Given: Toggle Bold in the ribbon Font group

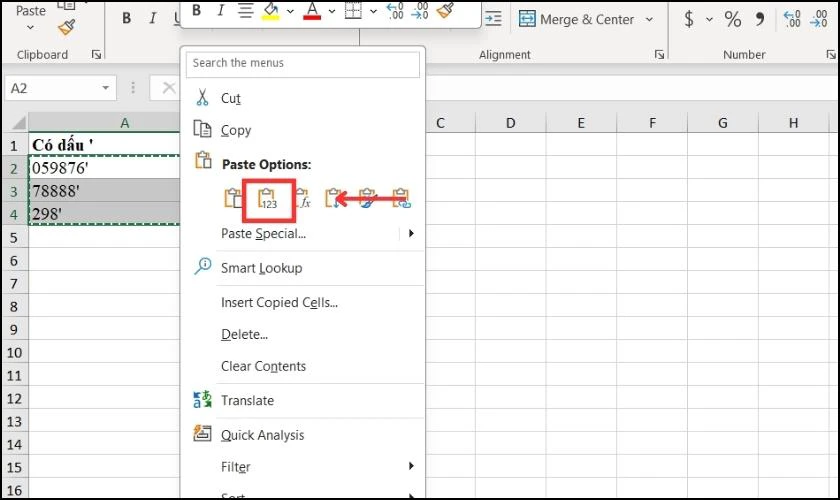Looking at the screenshot, I should [126, 18].
